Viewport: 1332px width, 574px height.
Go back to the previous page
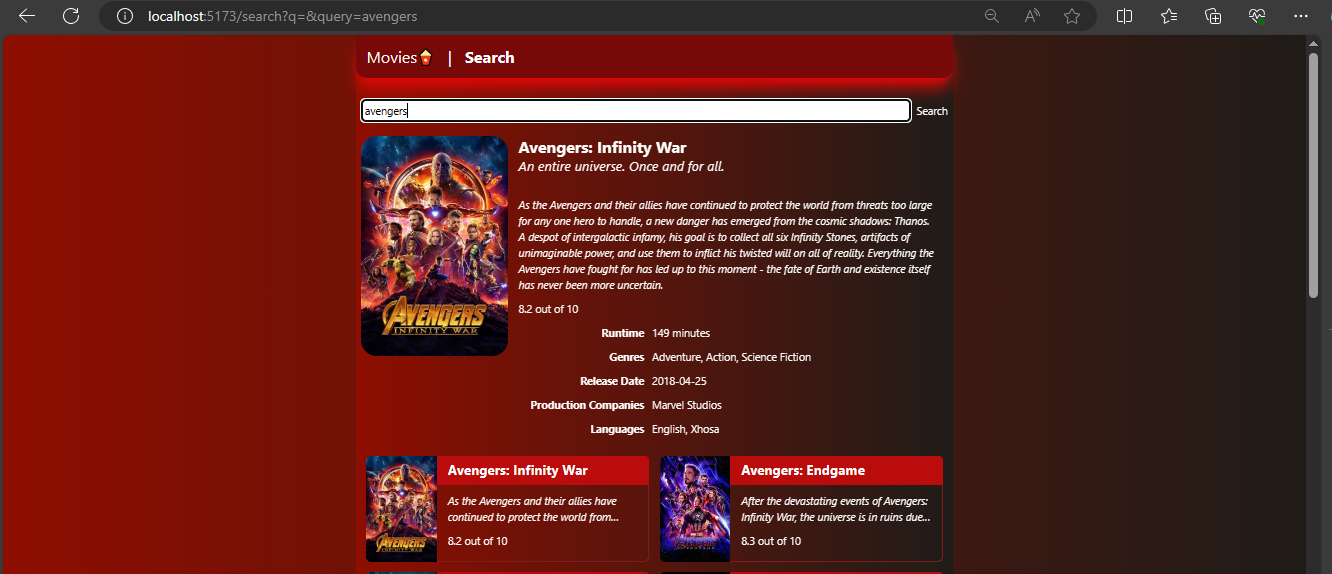point(27,16)
